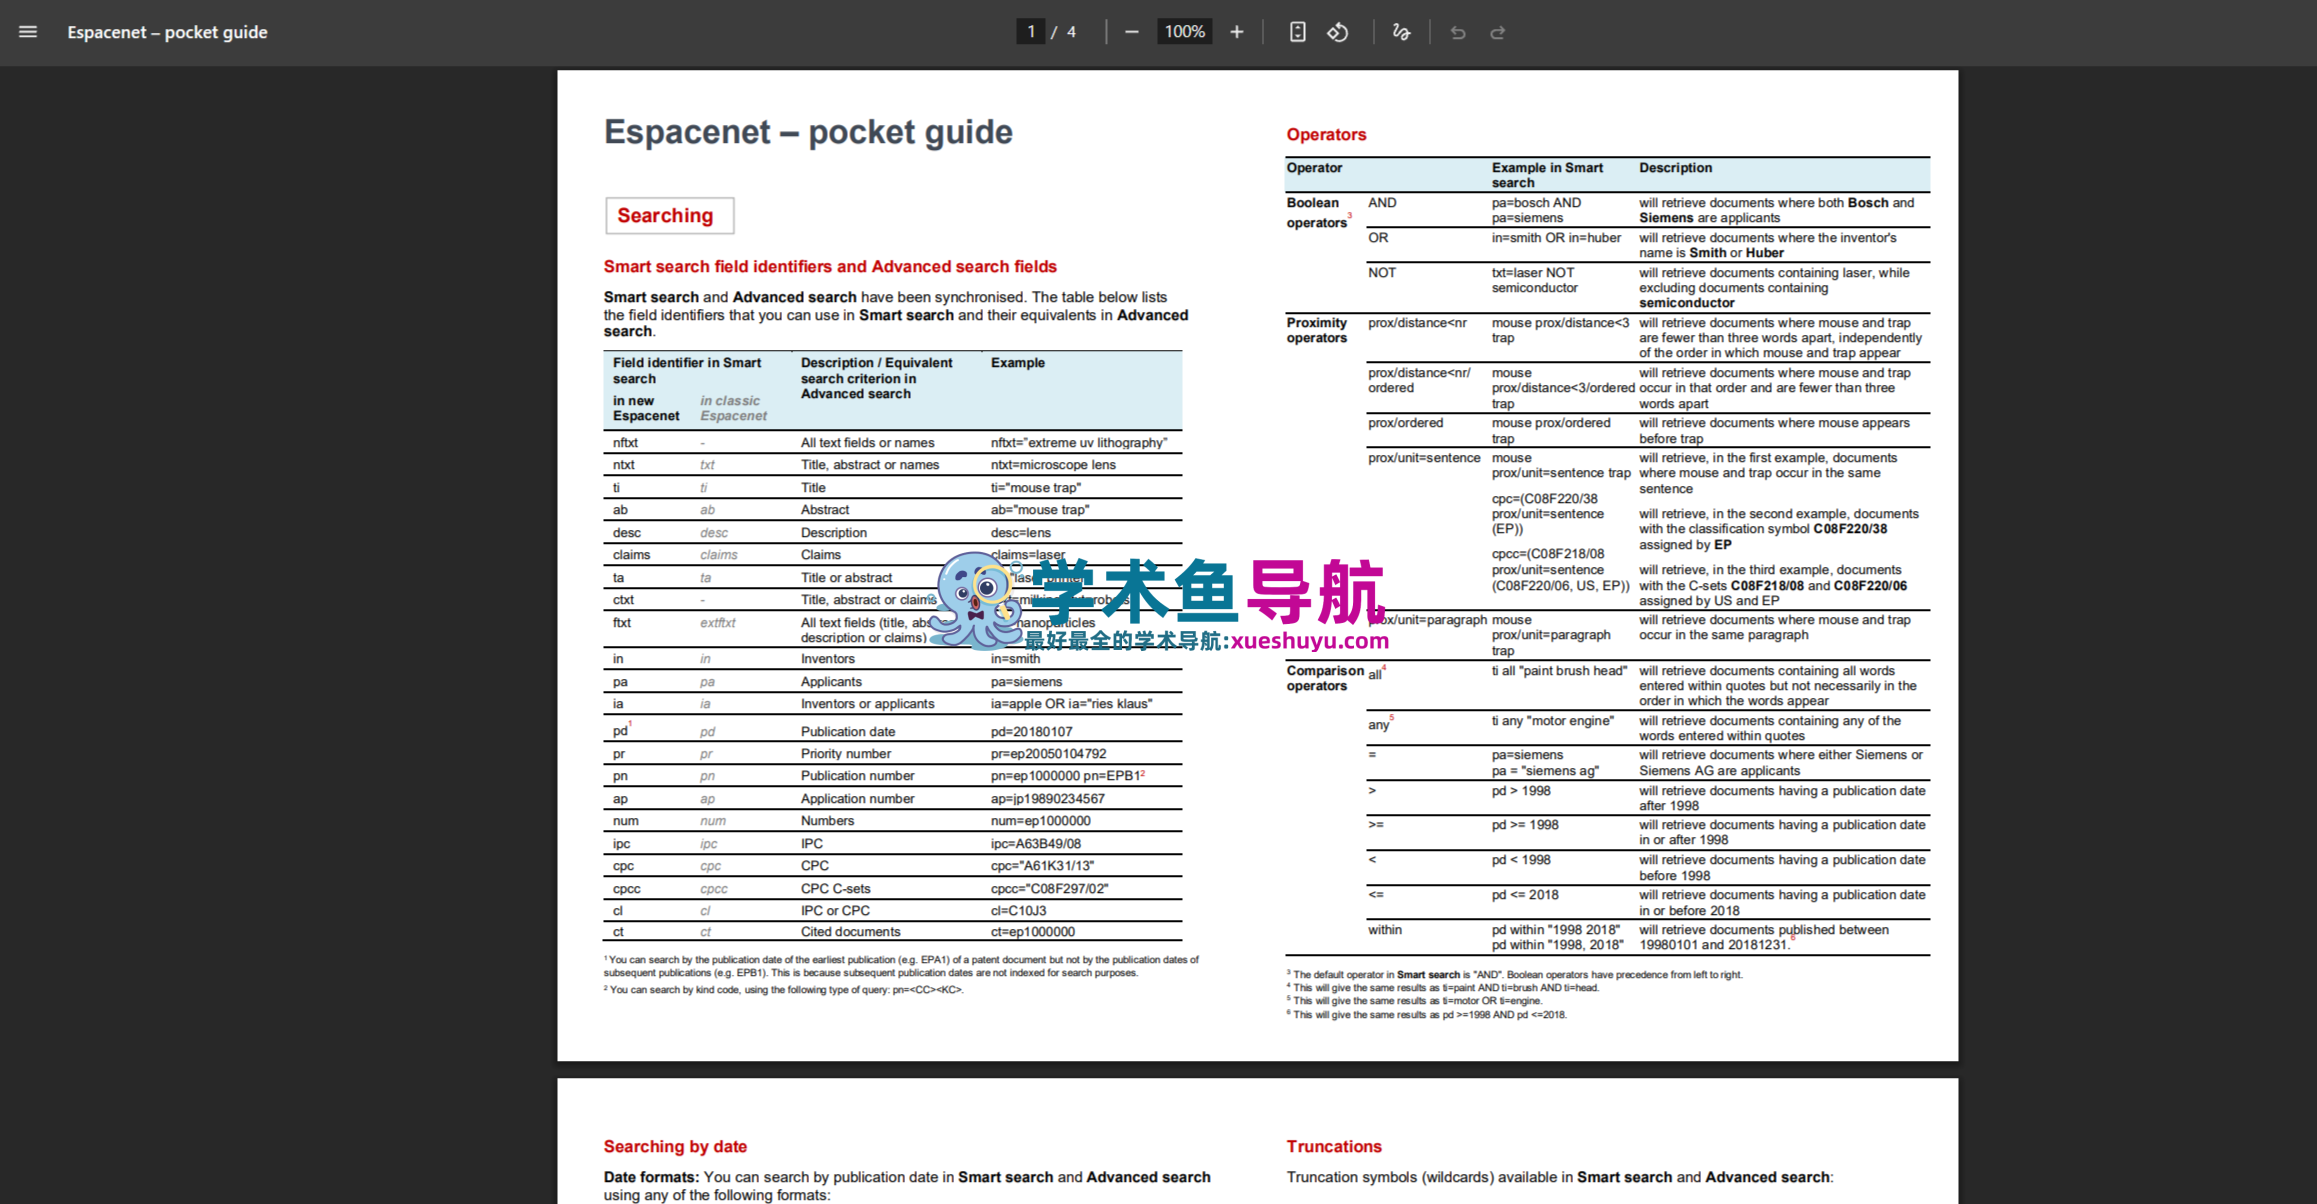Click the Smart search field identifiers subheading

(x=830, y=266)
